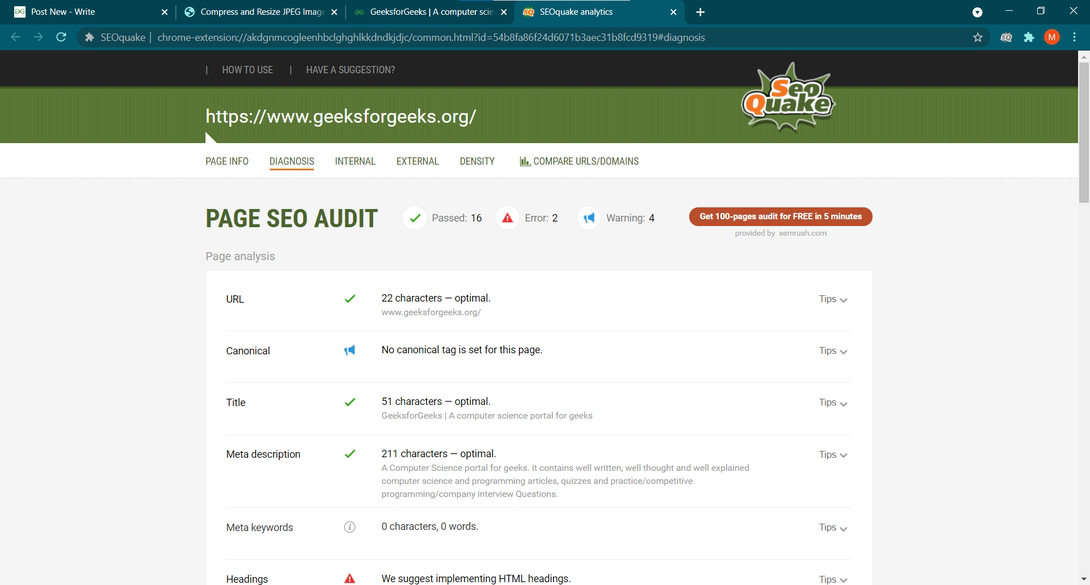Screen dimensions: 1090x585
Task: Click the green checkmark beside Passed
Action: (414, 218)
